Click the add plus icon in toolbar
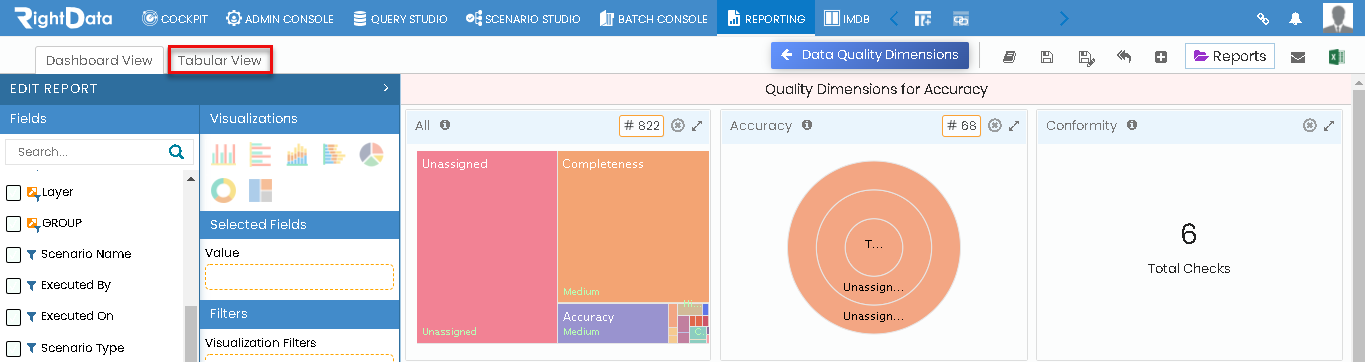The image size is (1365, 362). point(1161,57)
